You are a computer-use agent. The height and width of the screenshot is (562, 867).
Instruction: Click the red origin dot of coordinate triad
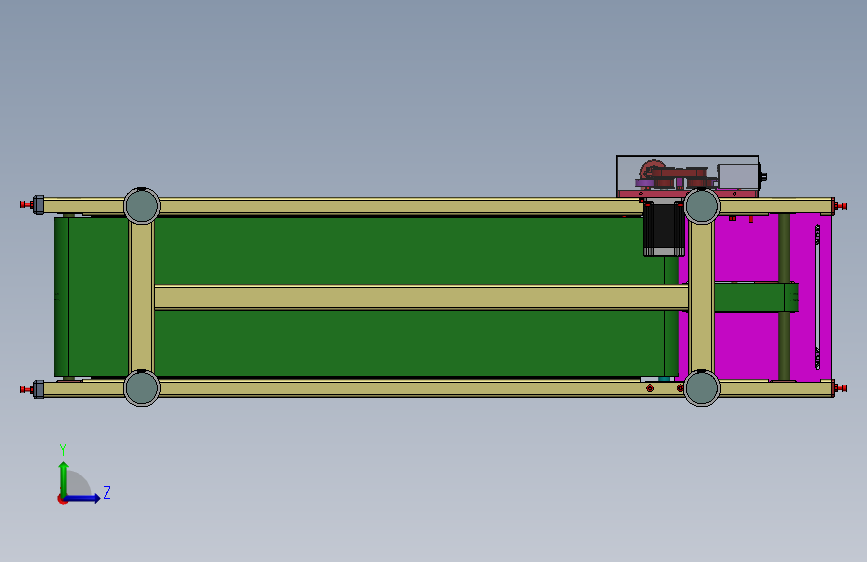(x=62, y=500)
